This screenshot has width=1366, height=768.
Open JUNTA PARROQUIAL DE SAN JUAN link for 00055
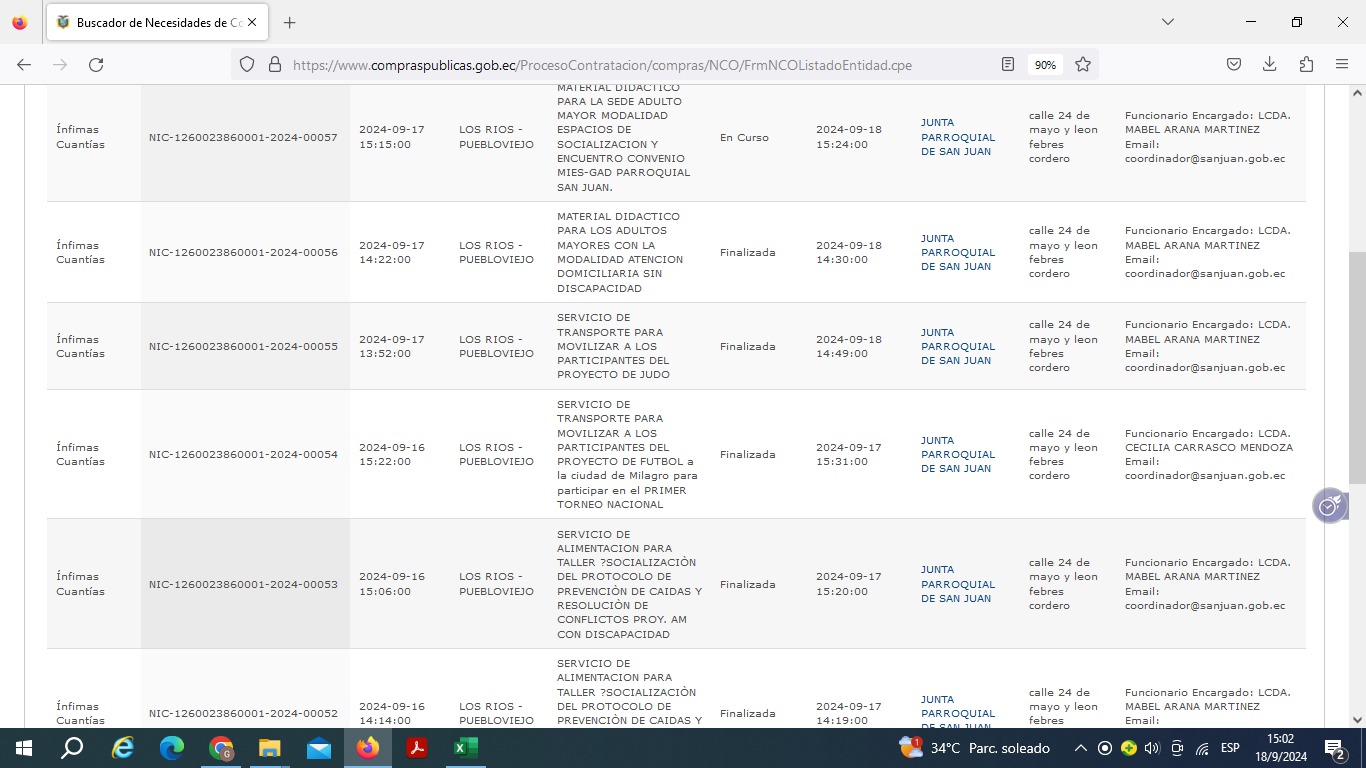coord(957,346)
